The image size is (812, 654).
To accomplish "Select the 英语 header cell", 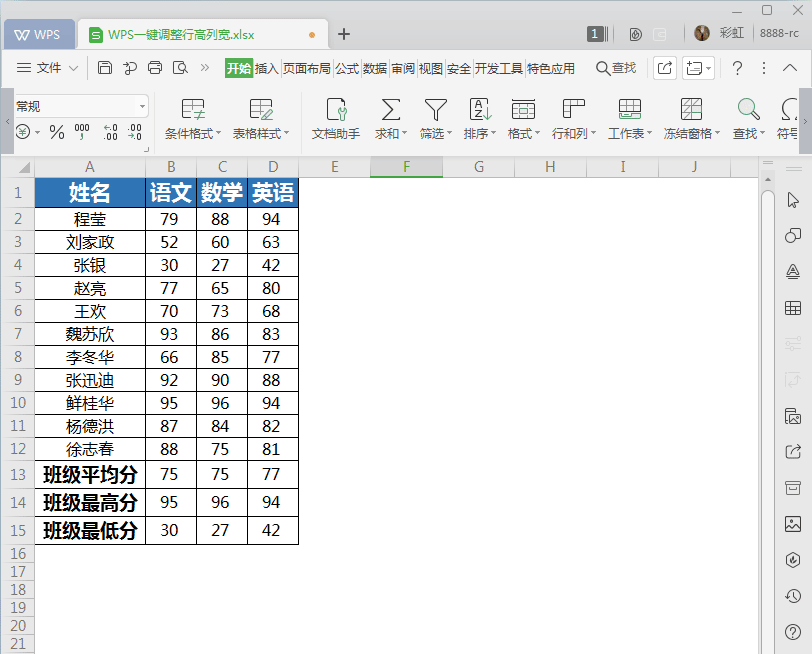I will (x=273, y=193).
